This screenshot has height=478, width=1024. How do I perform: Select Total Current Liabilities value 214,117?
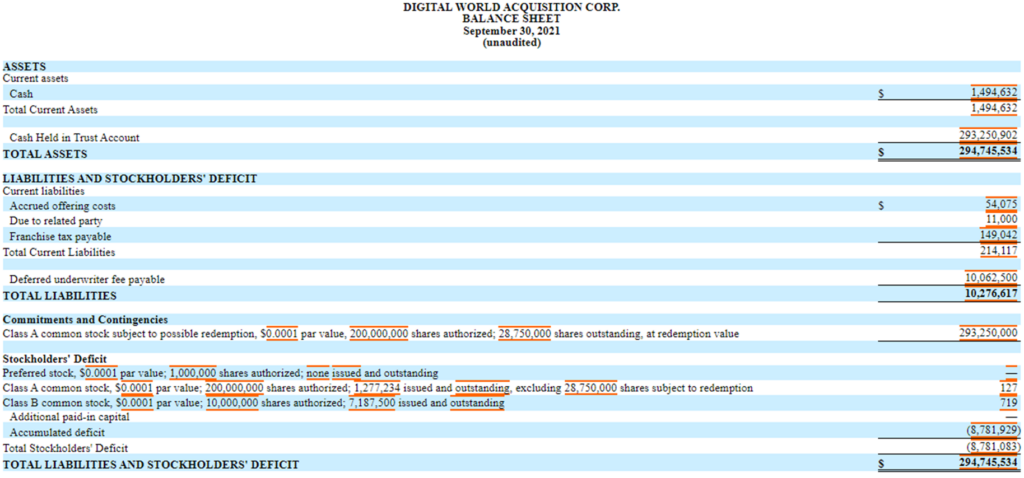click(997, 252)
